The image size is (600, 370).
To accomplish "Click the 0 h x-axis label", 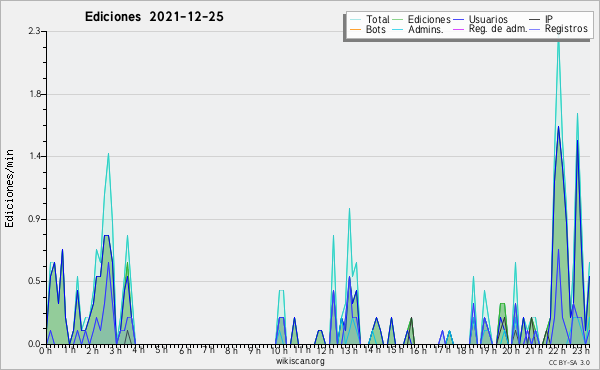I will [46, 351].
